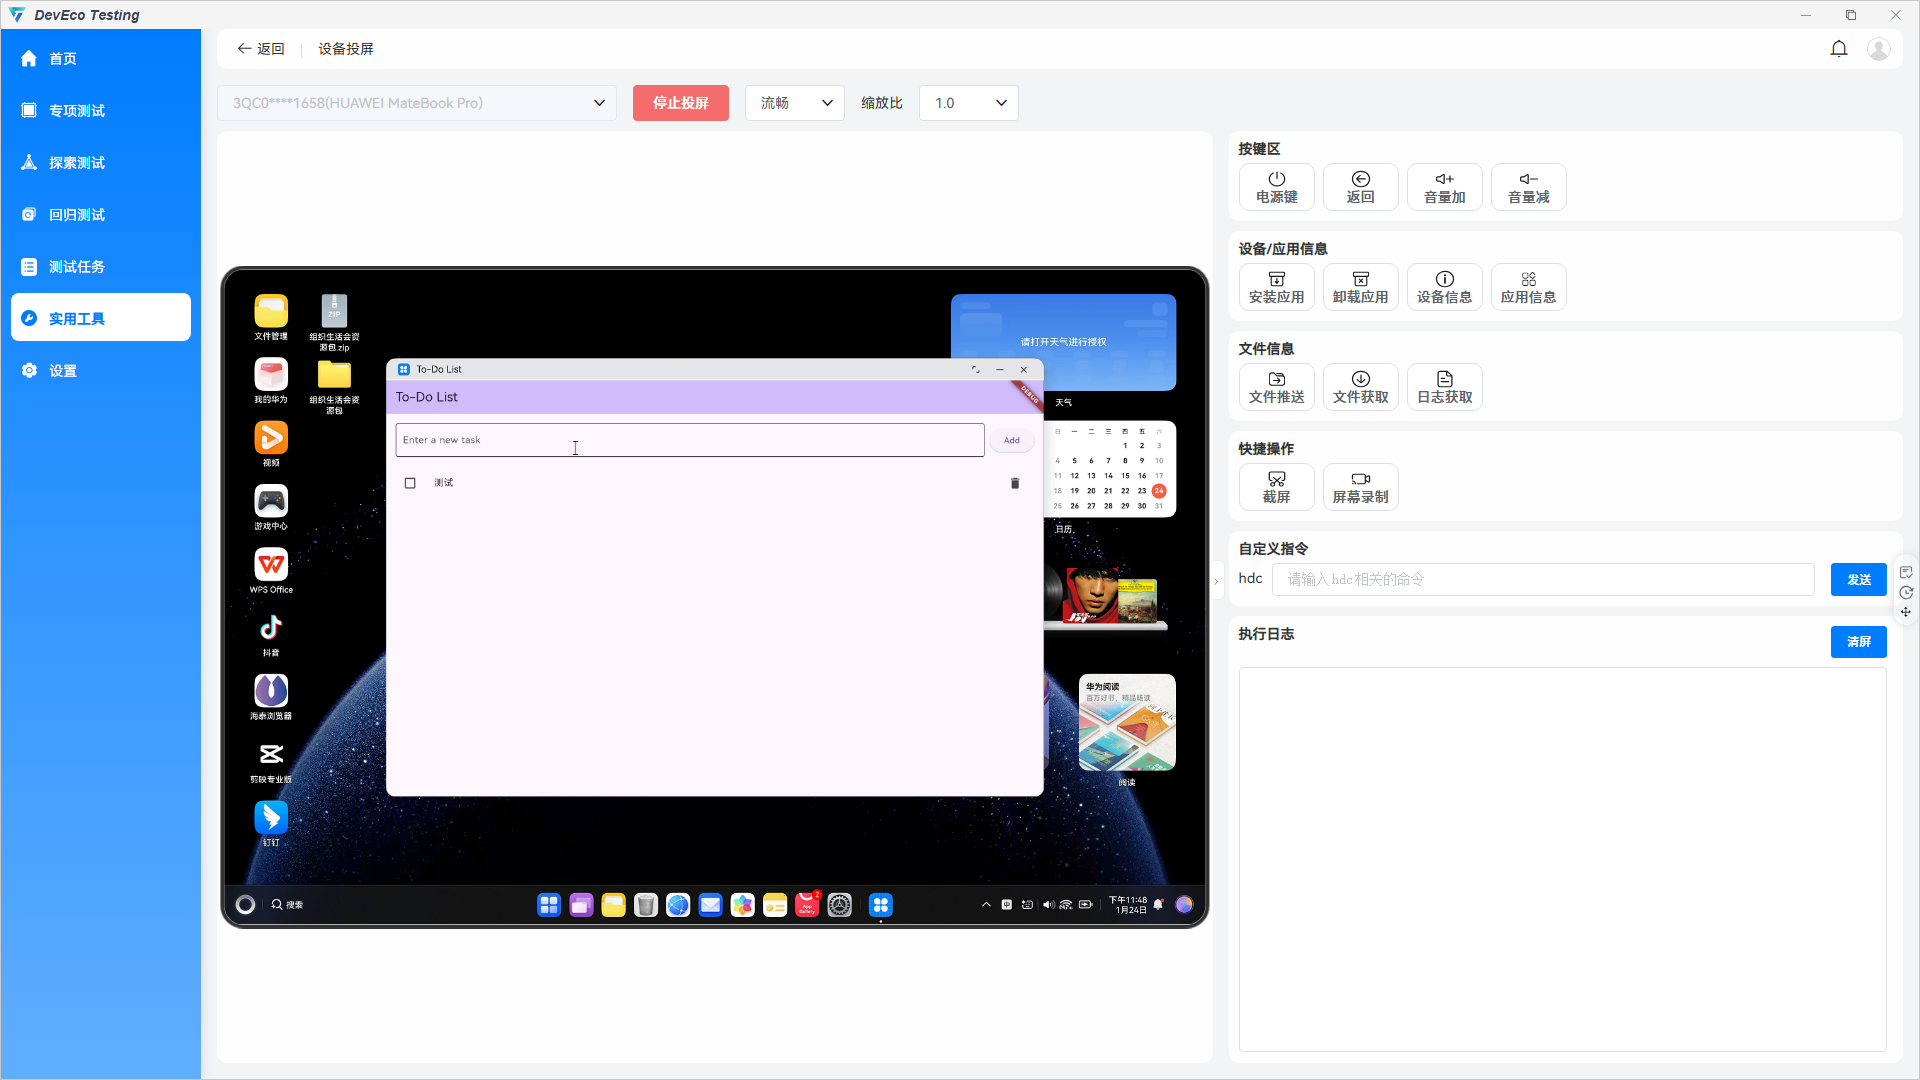The image size is (1920, 1080).
Task: Open 设置 from the sidebar
Action: click(x=61, y=370)
